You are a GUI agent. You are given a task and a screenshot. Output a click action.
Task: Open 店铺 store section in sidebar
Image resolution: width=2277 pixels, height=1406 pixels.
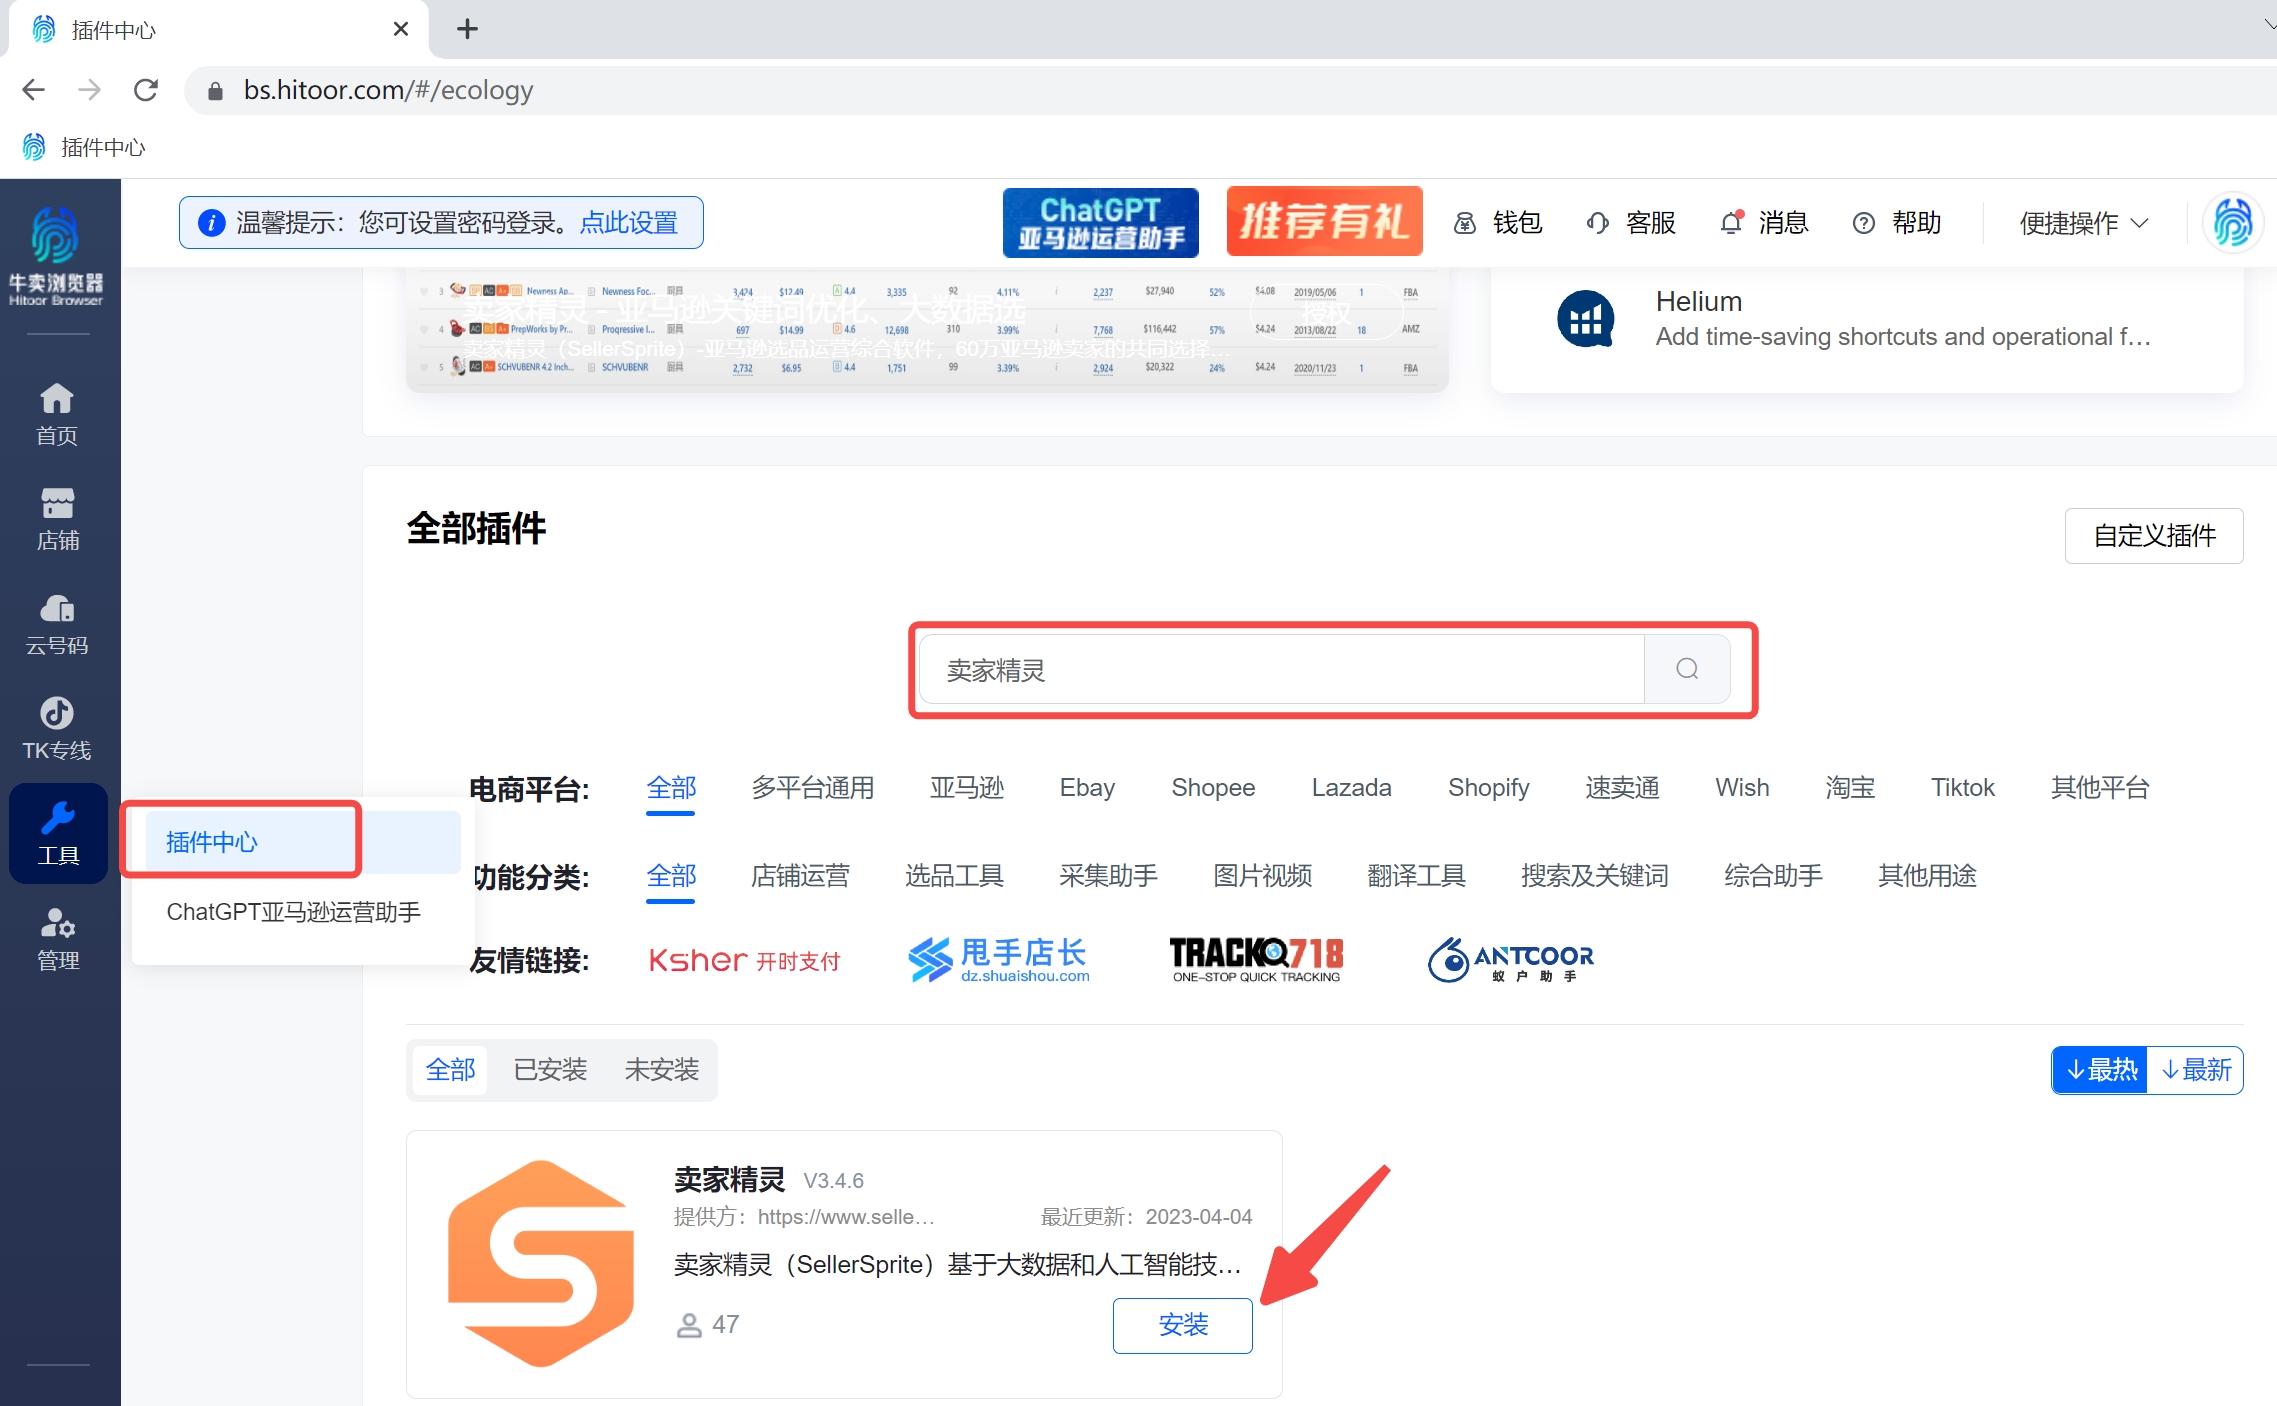[57, 519]
